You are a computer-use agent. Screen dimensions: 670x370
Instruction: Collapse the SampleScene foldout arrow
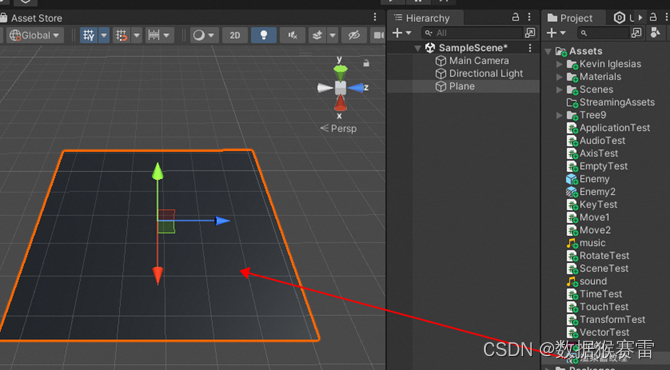point(418,48)
